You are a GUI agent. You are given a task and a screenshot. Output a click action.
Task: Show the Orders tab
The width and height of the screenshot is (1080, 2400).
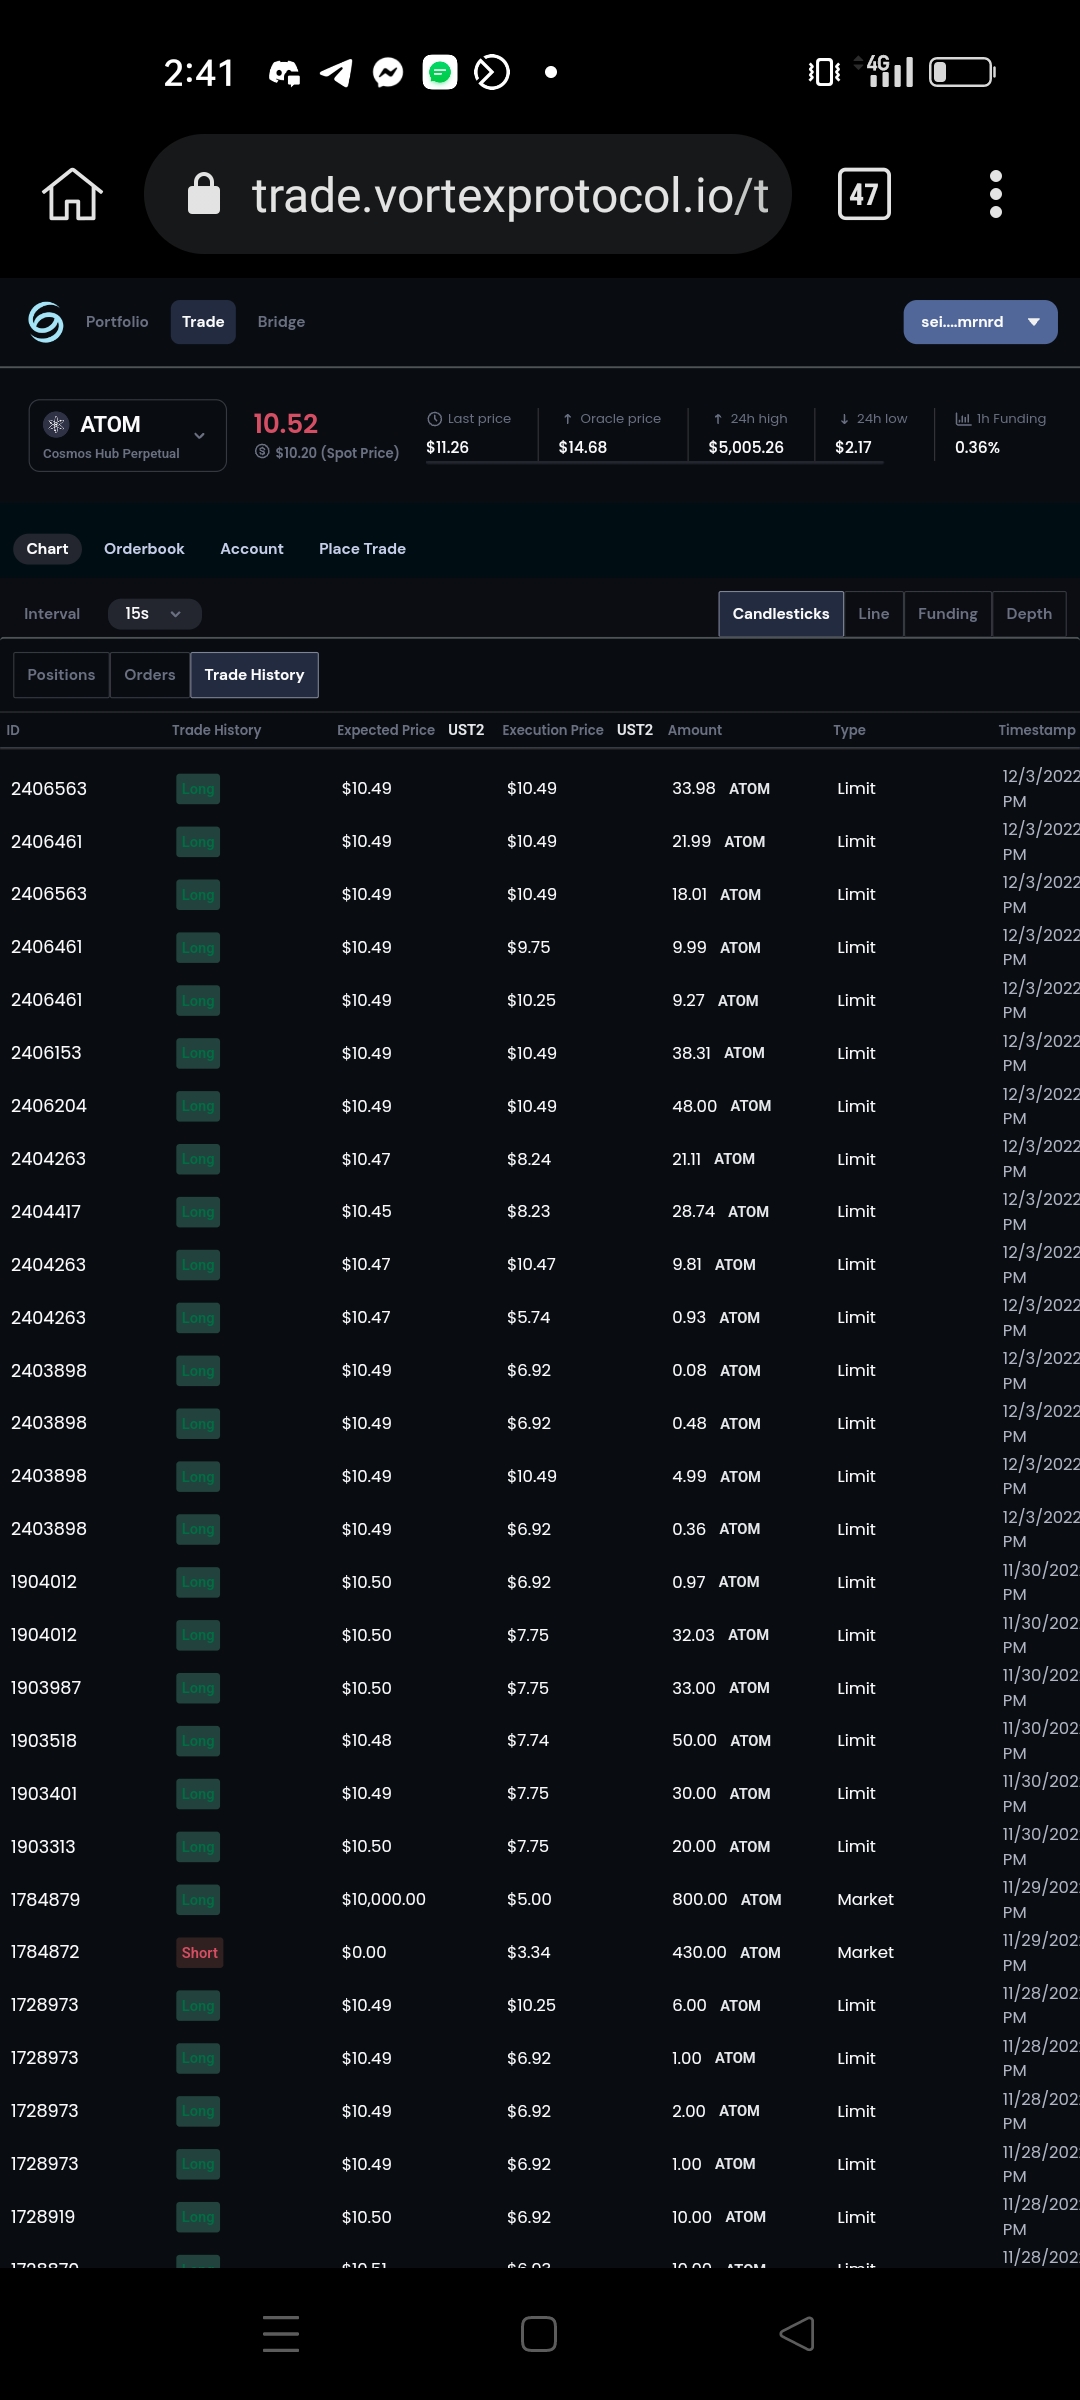[150, 675]
